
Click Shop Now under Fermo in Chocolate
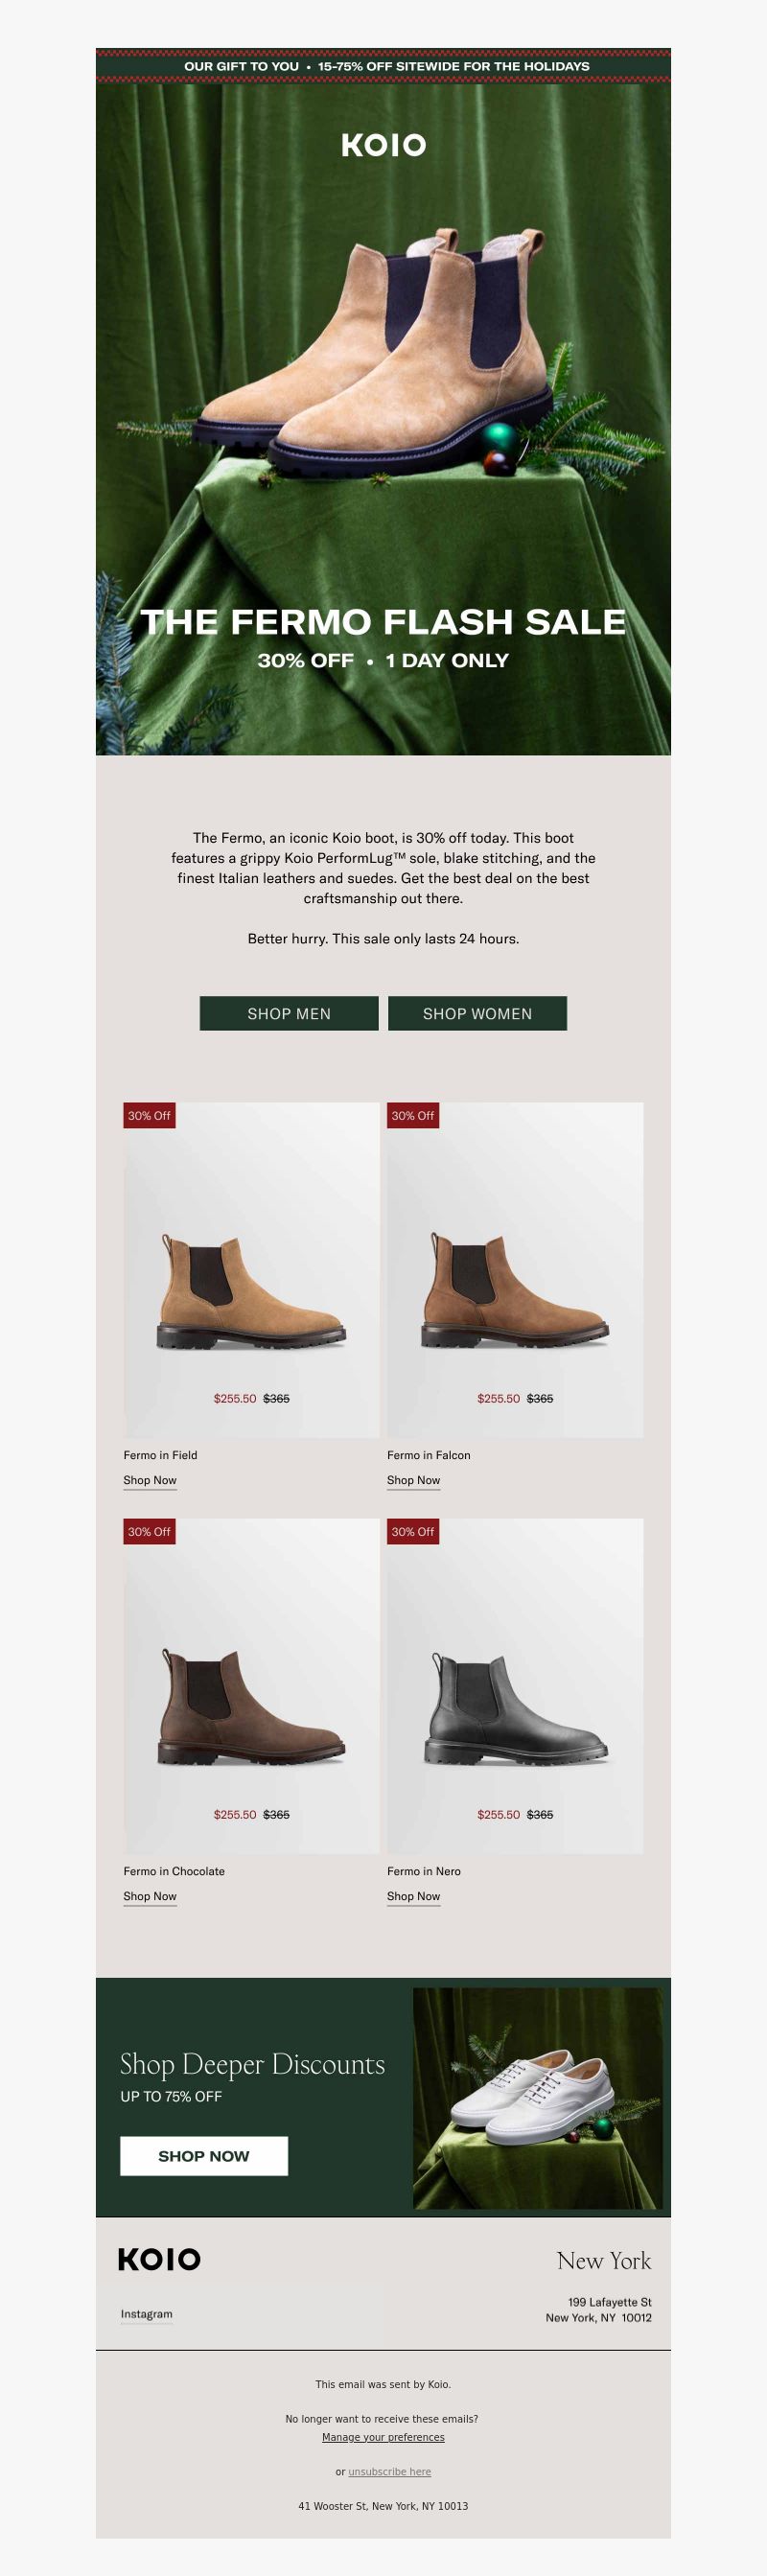150,1896
